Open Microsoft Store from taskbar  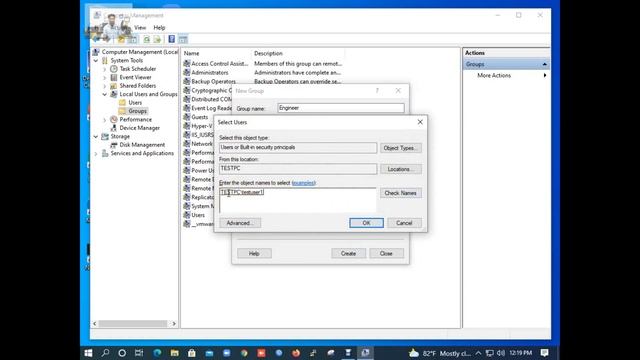coord(192,353)
